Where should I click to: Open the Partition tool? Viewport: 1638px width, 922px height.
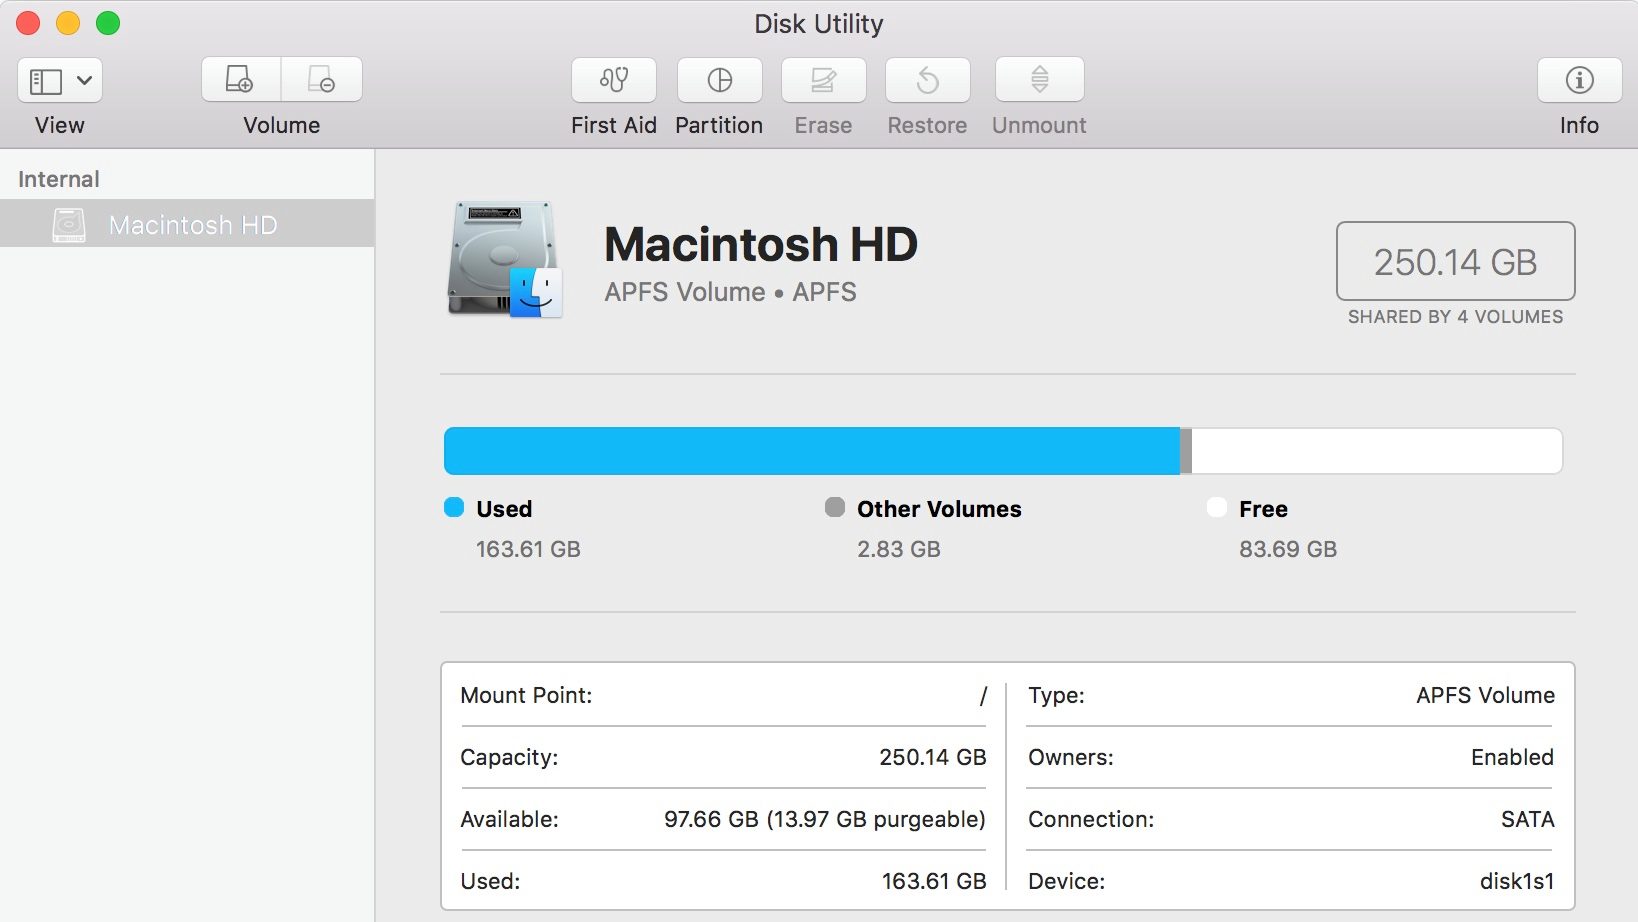pos(719,80)
